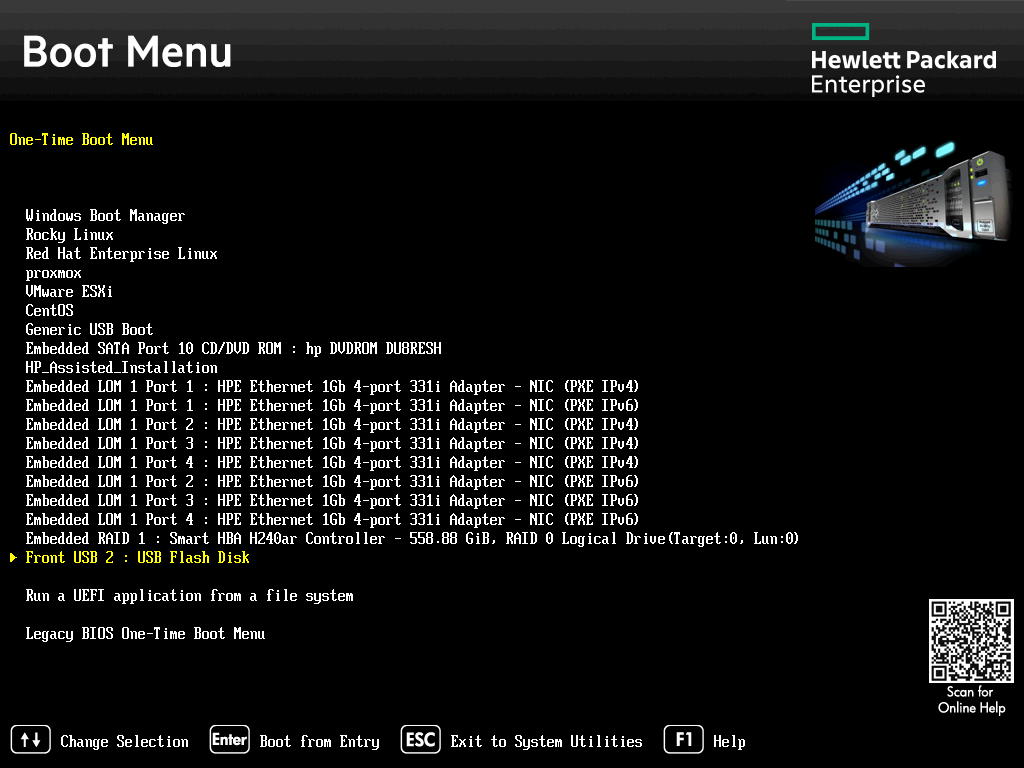The width and height of the screenshot is (1024, 768).
Task: Pick the CentOS boot entry
Action: pos(50,310)
